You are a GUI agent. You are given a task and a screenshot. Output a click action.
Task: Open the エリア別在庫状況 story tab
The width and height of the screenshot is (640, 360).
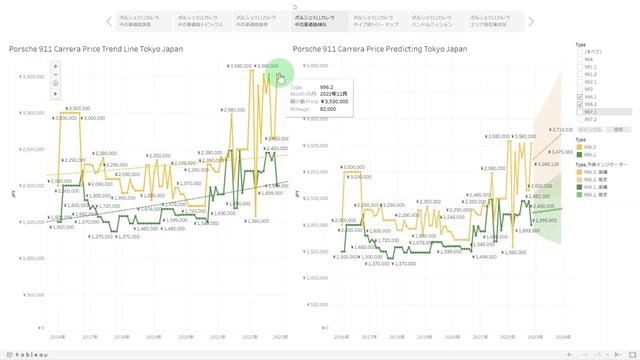[495, 21]
